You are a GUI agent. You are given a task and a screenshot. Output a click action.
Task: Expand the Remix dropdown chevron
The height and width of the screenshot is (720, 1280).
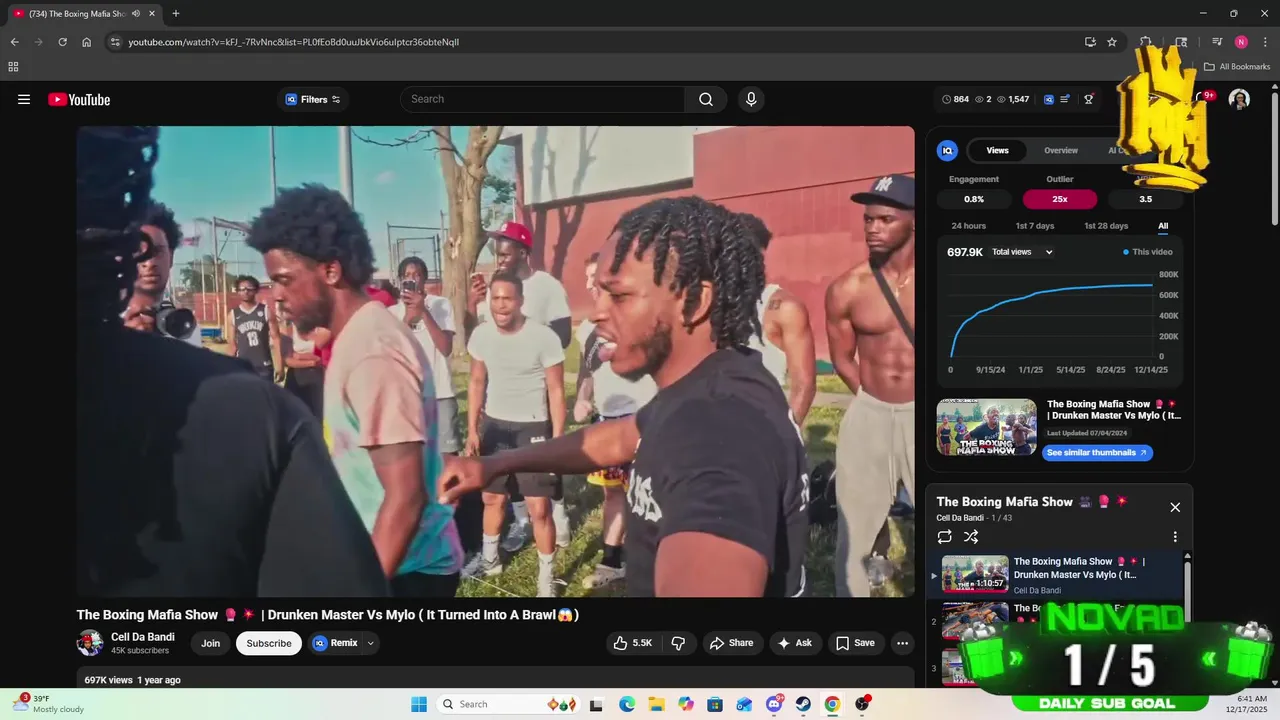(x=371, y=643)
